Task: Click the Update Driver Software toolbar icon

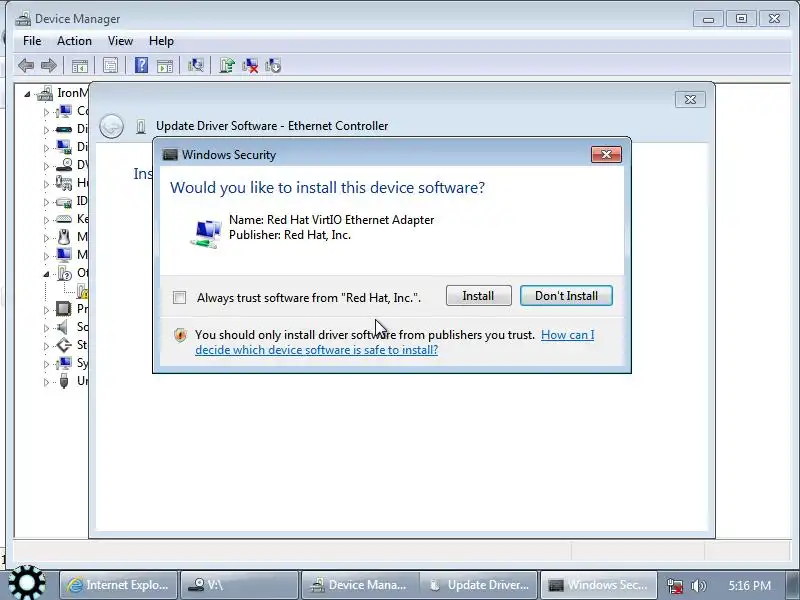Action: 227,65
